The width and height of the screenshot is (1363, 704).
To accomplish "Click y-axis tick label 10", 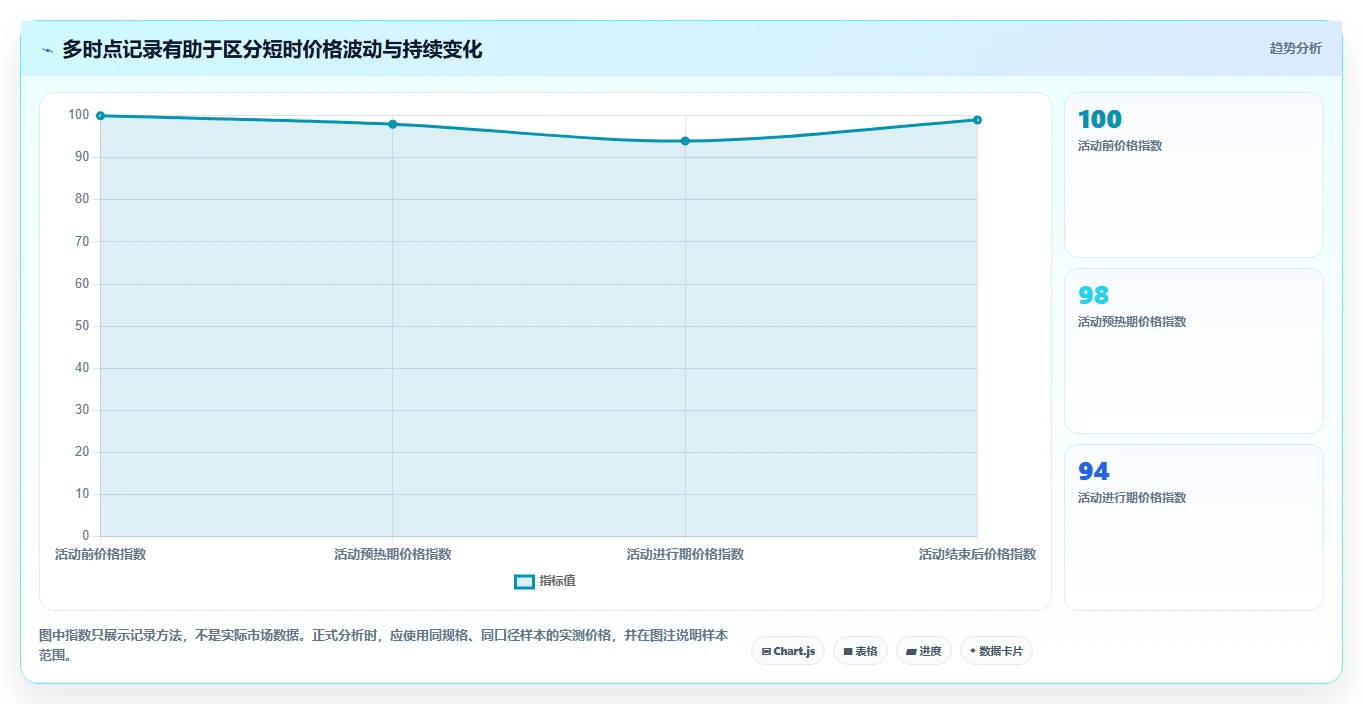I will 82,494.
